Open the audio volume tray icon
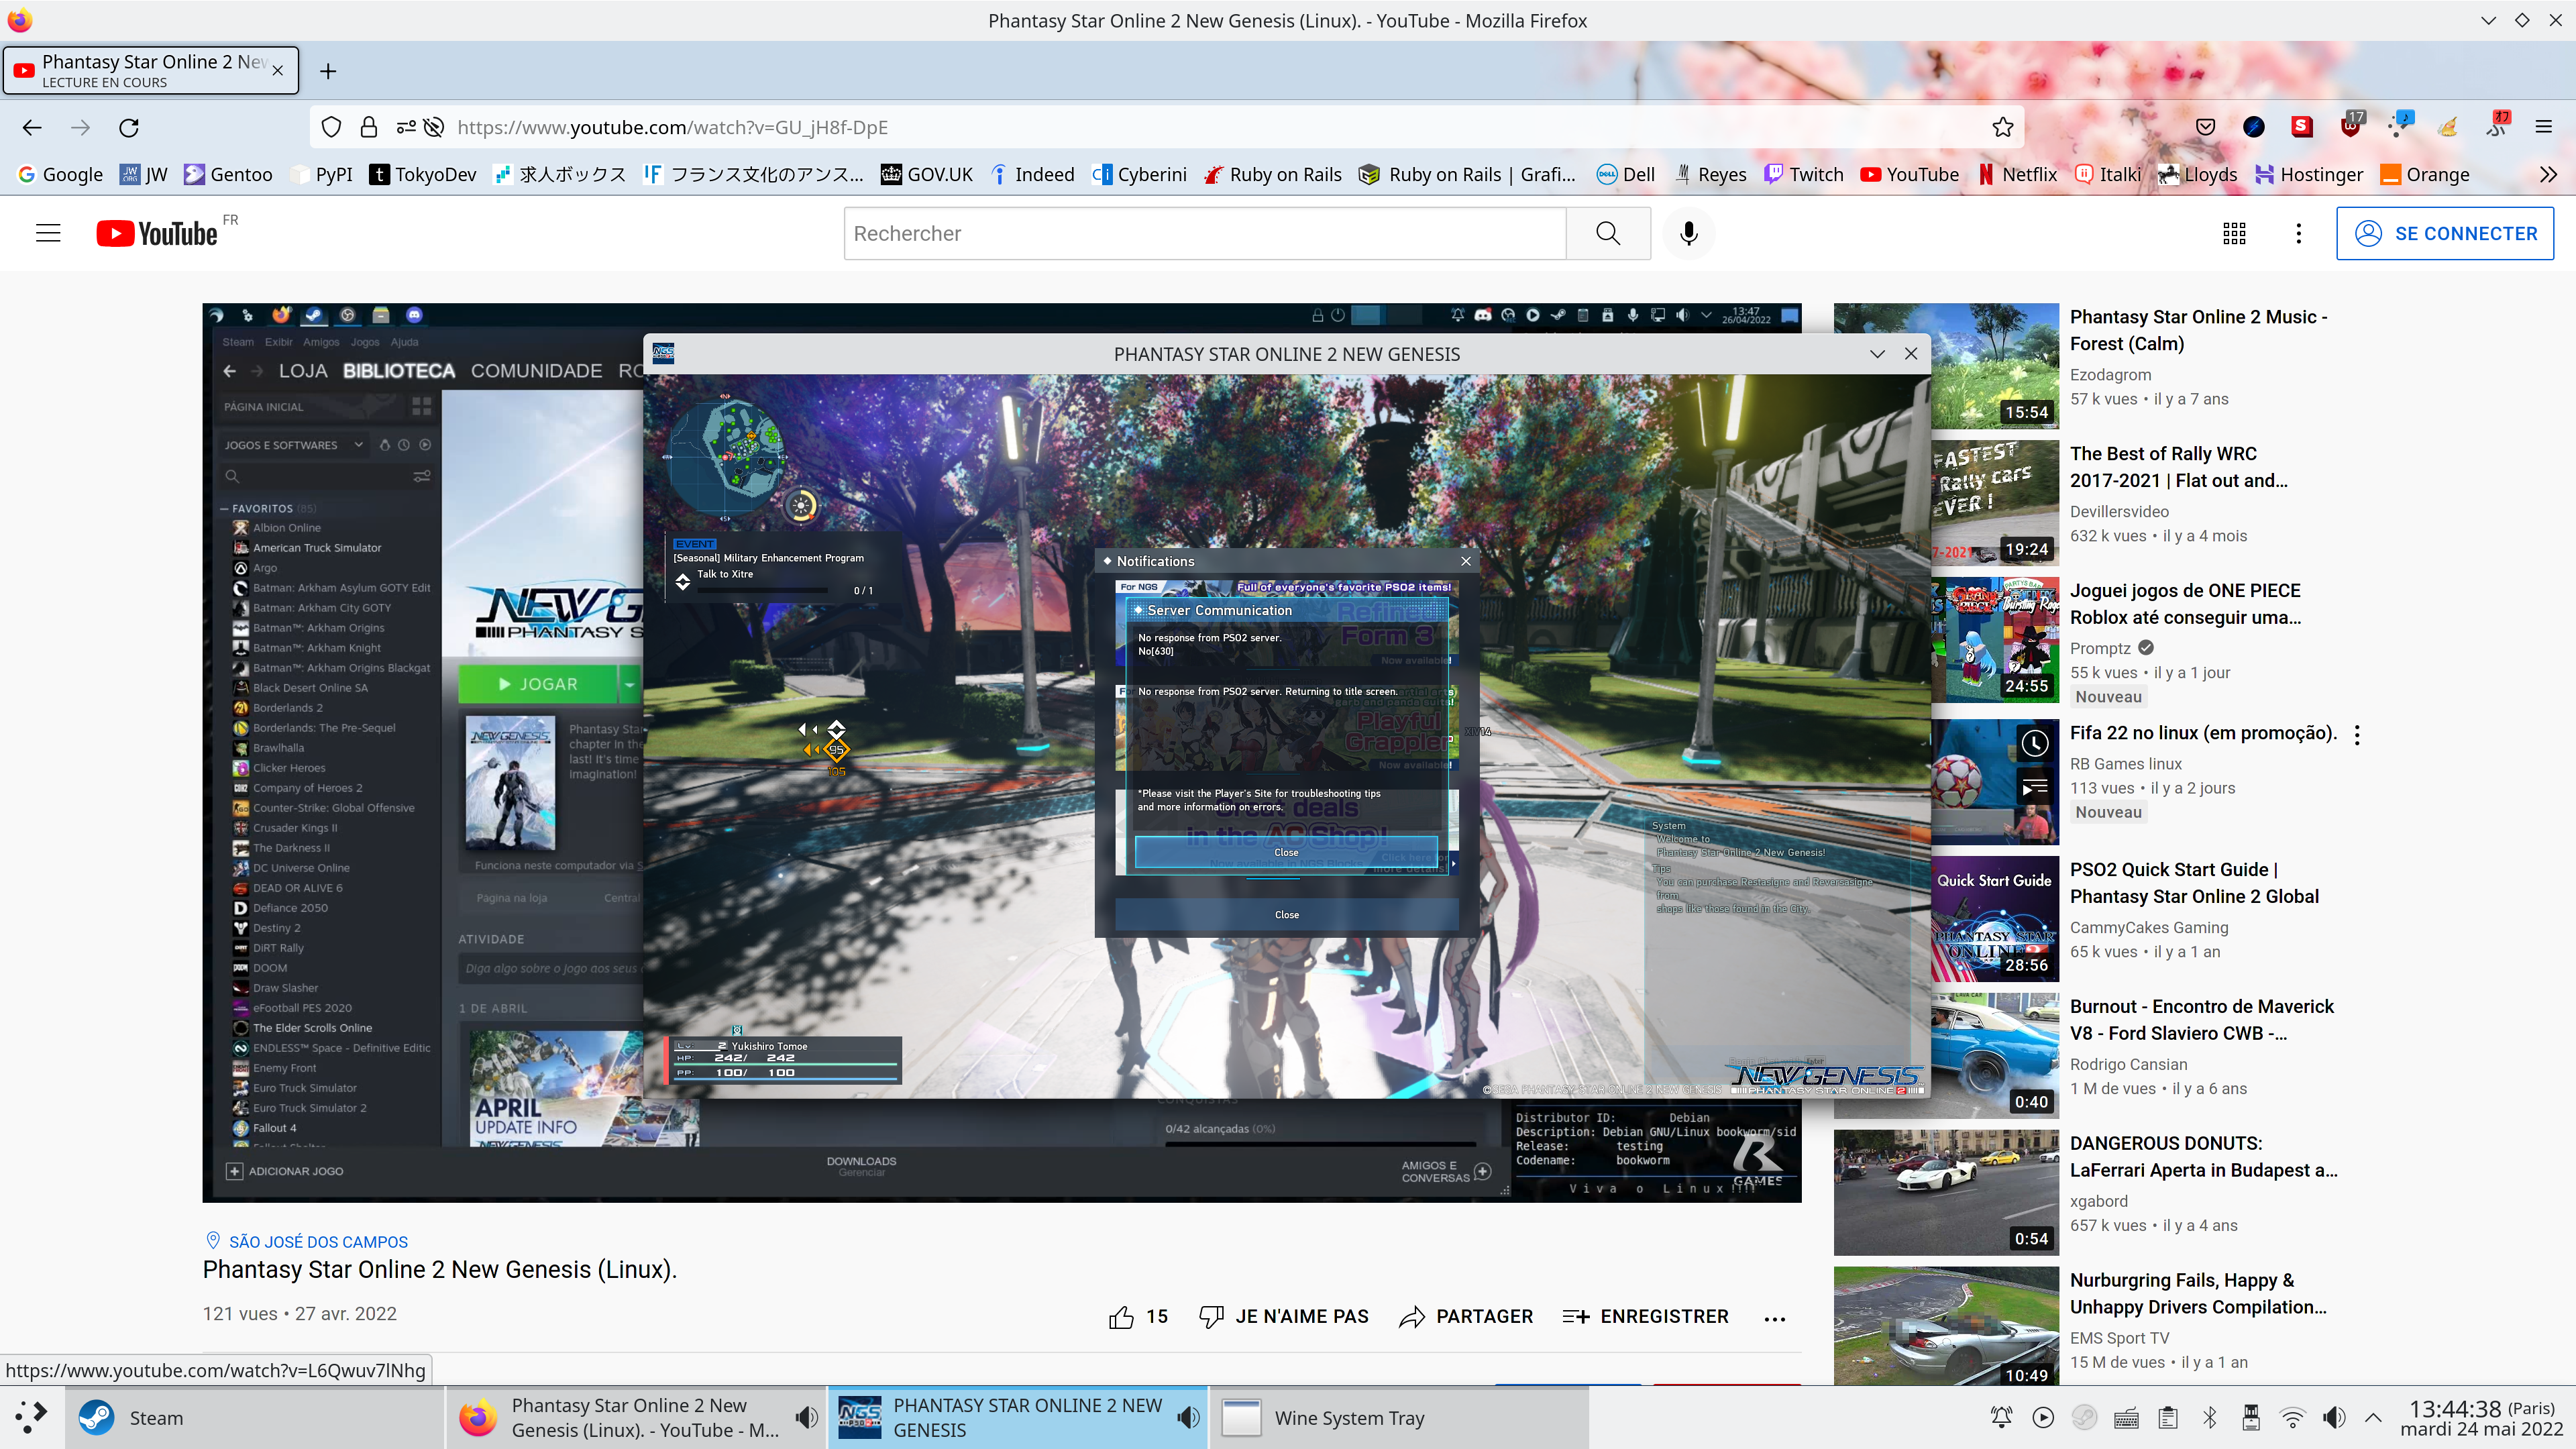The height and width of the screenshot is (1449, 2576). [2334, 1417]
